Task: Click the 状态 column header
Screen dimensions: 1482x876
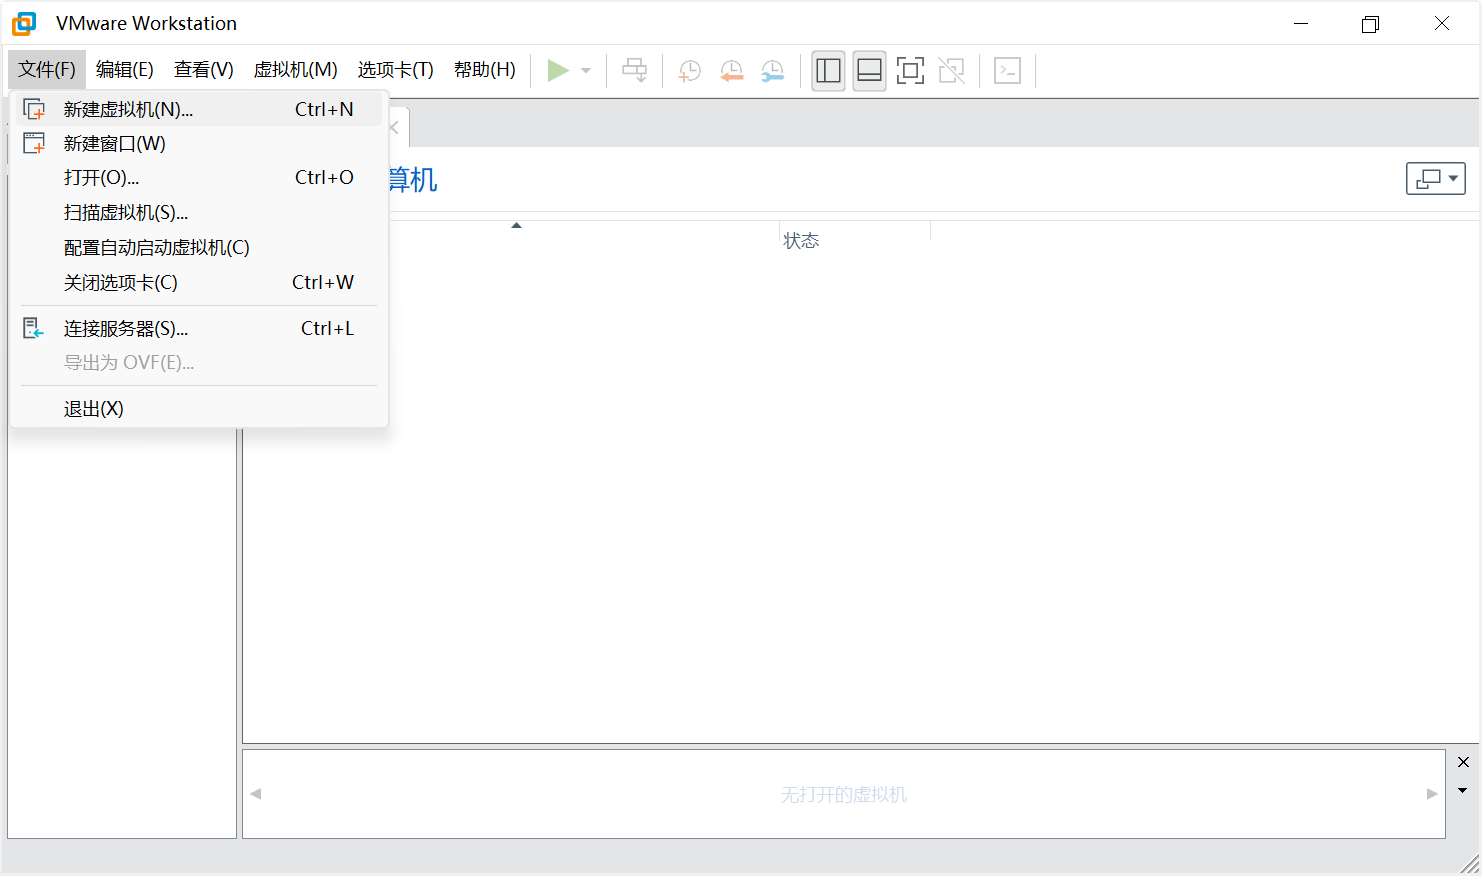Action: coord(801,240)
